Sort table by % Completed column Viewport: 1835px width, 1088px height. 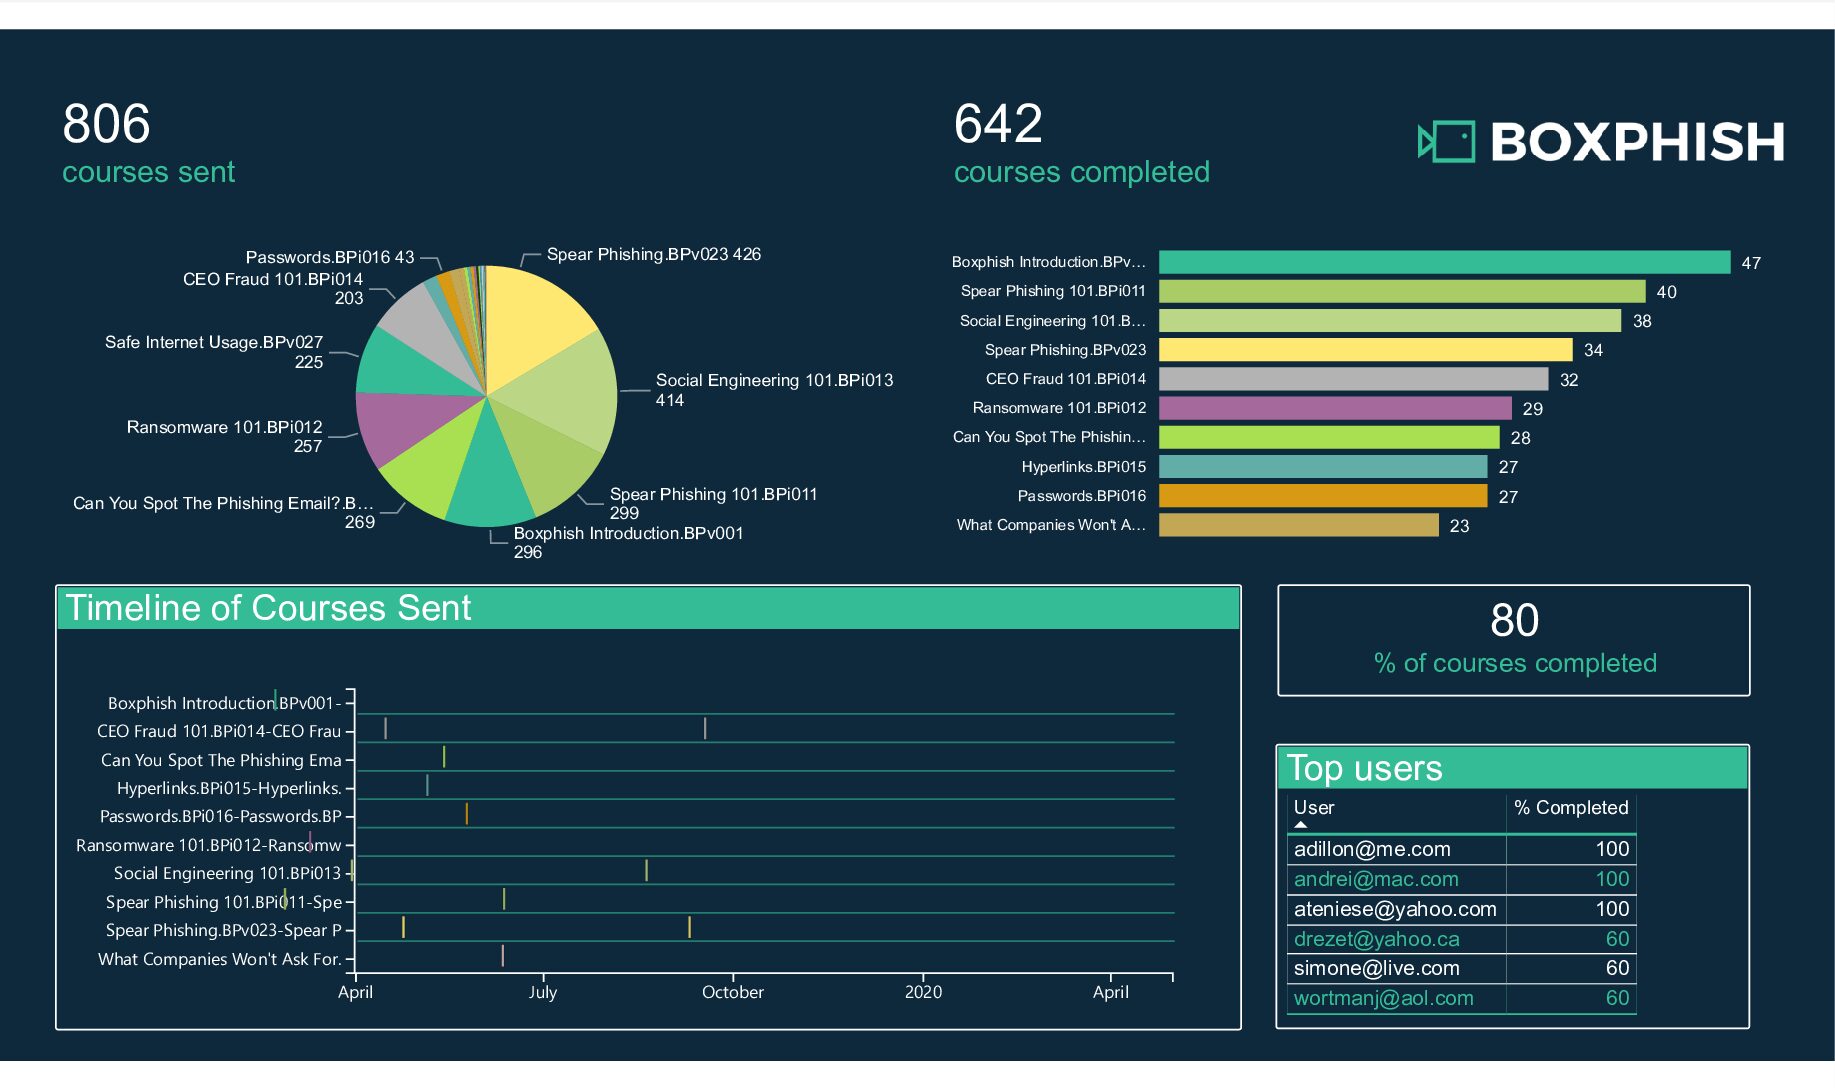[1570, 808]
